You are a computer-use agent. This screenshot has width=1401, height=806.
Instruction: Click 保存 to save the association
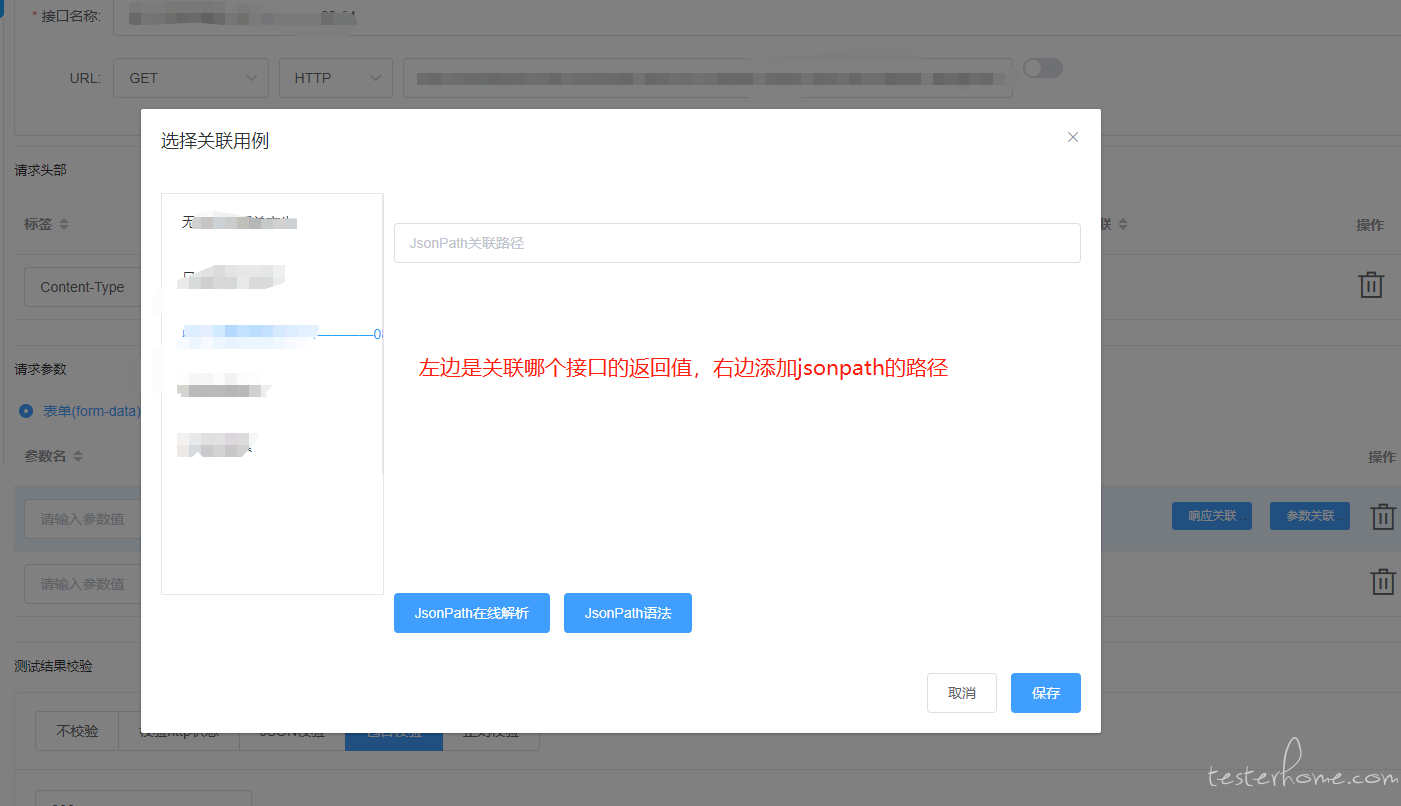pos(1046,693)
